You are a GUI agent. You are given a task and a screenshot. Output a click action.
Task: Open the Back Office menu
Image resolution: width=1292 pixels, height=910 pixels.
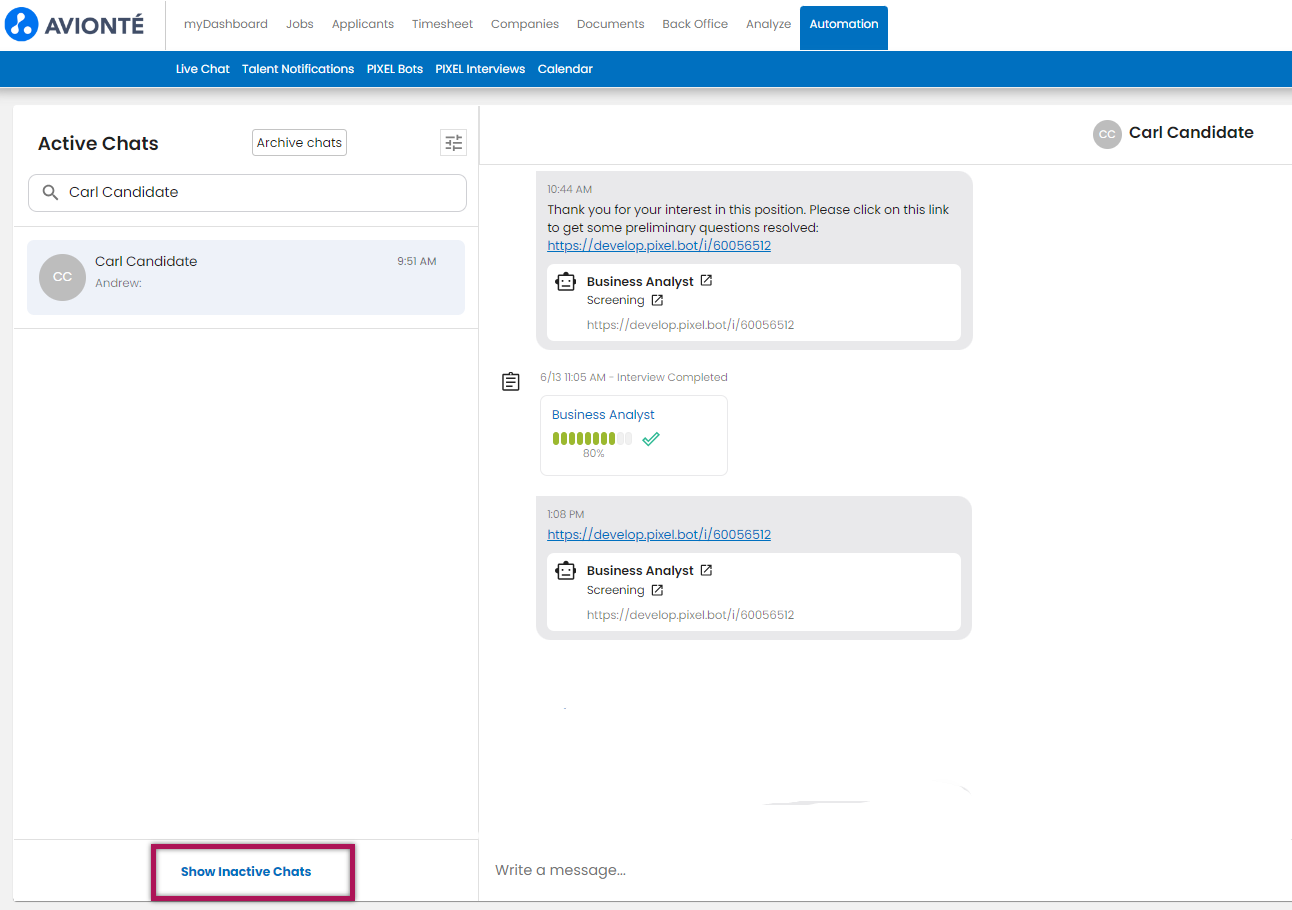coord(694,24)
